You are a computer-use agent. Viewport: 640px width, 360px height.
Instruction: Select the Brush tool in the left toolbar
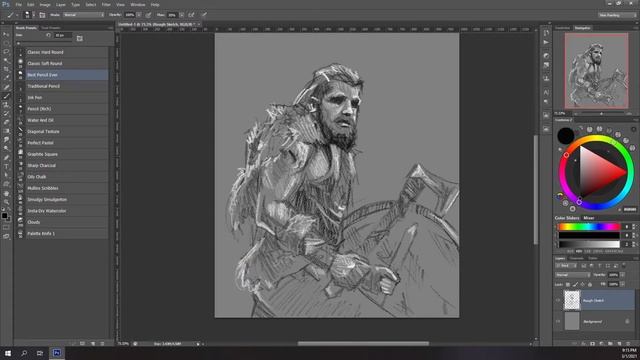[x=6, y=96]
